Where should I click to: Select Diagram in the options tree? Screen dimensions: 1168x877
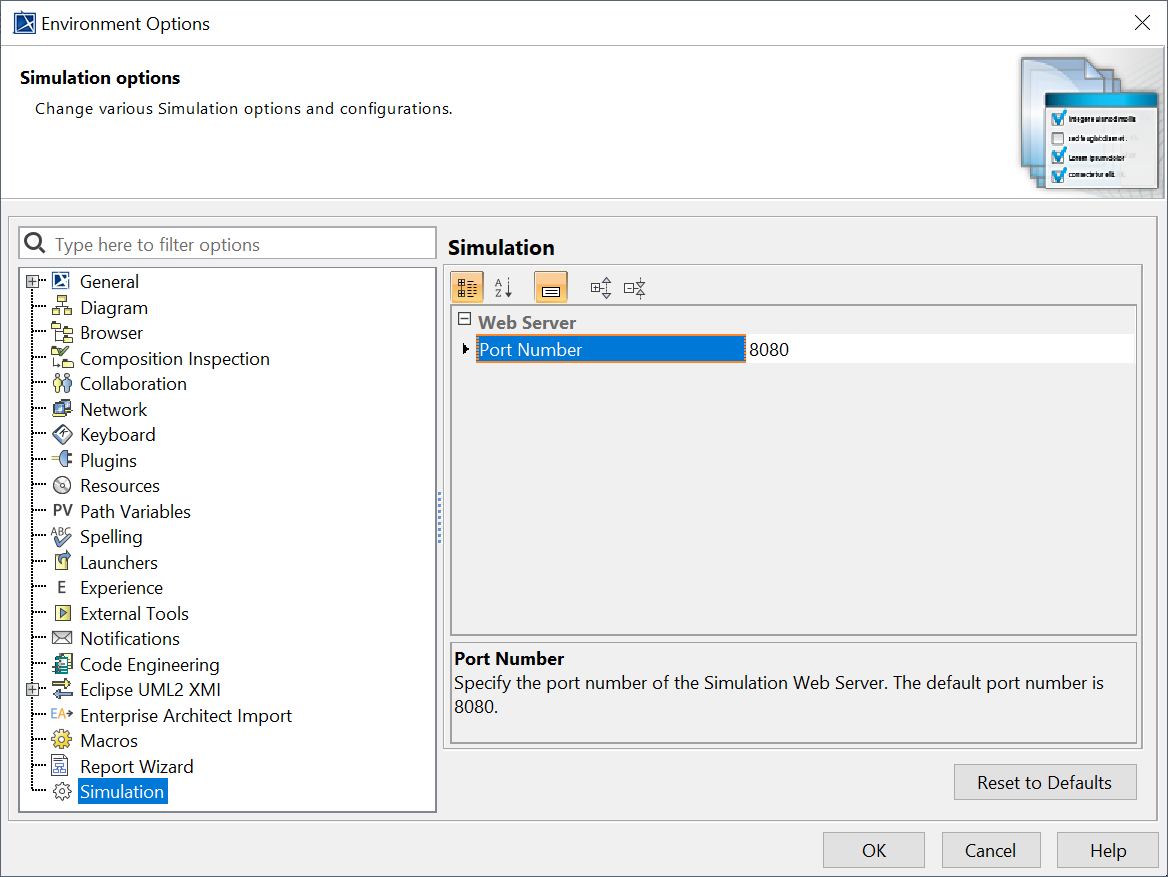click(x=114, y=308)
